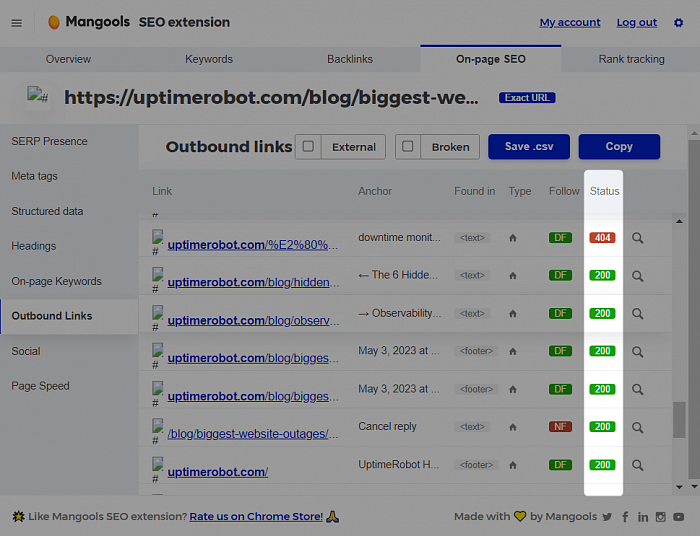The image size is (700, 536).
Task: Open Mangools LinkedIn icon in footer
Action: click(643, 517)
